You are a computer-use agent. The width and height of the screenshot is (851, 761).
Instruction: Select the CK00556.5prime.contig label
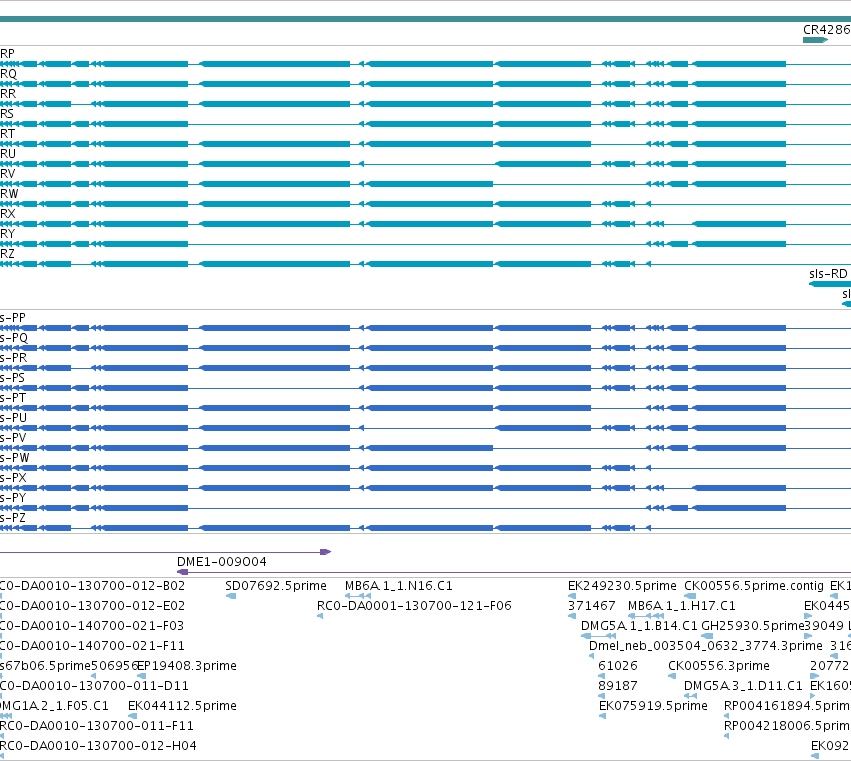pos(754,586)
